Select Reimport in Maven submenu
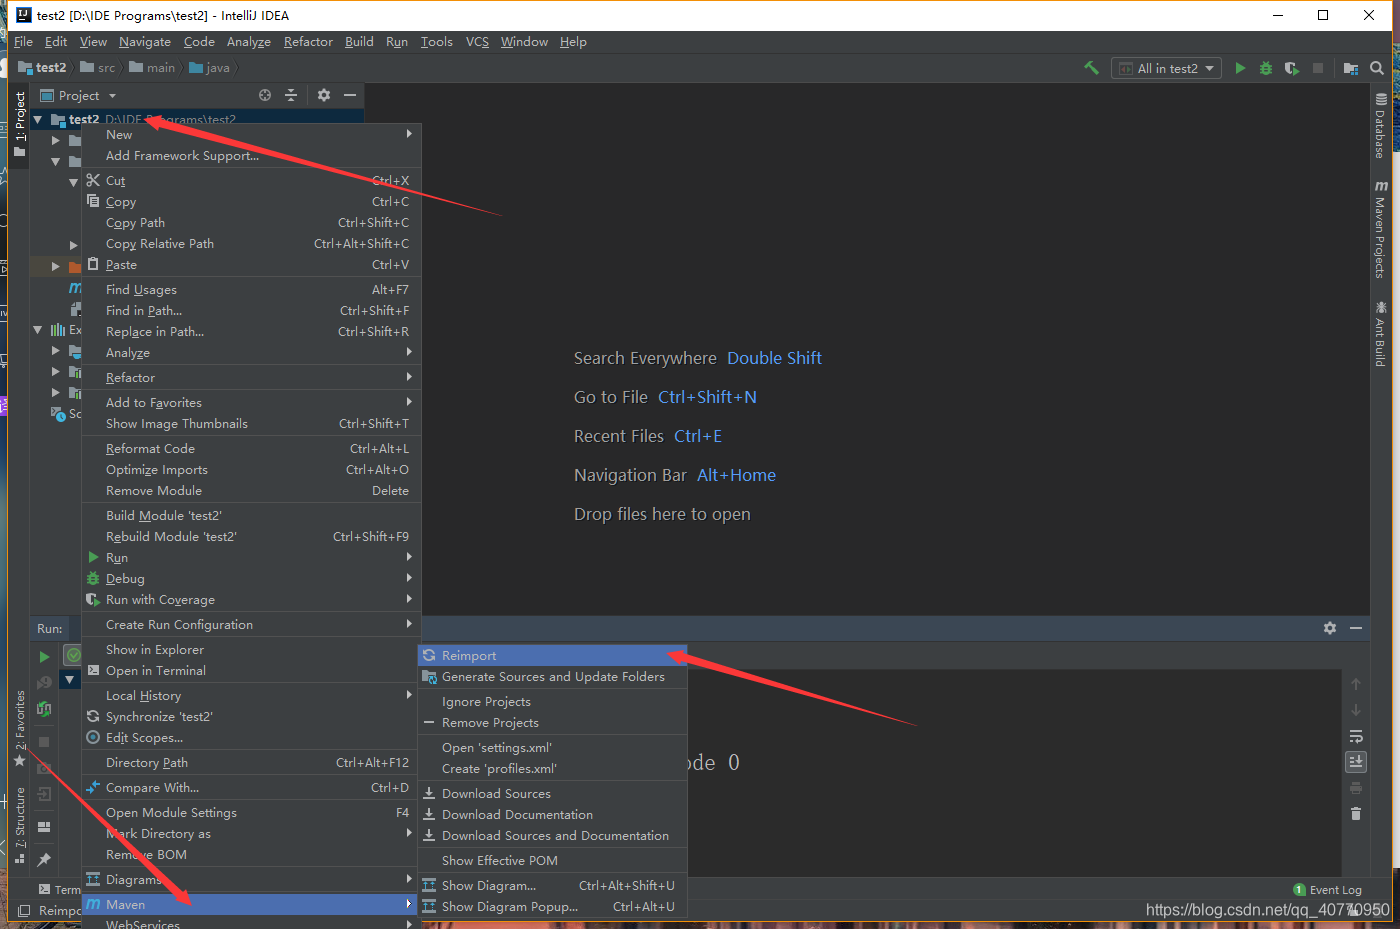Image resolution: width=1400 pixels, height=929 pixels. pos(552,656)
